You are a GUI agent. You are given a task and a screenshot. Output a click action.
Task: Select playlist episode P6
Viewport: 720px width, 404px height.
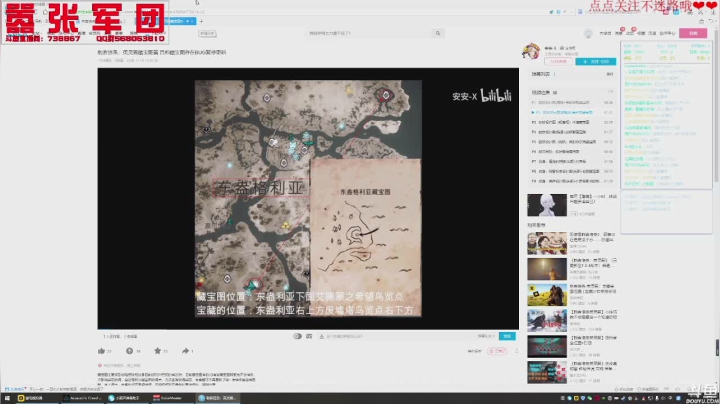572,152
